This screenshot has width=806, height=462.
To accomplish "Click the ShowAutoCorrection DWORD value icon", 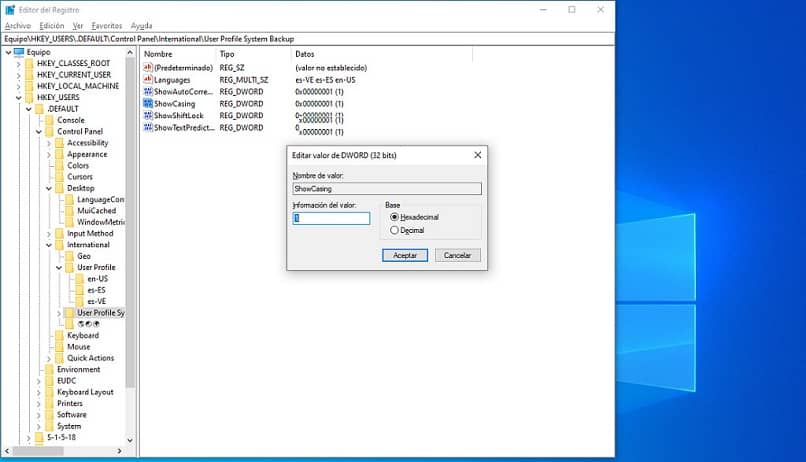I will click(148, 91).
